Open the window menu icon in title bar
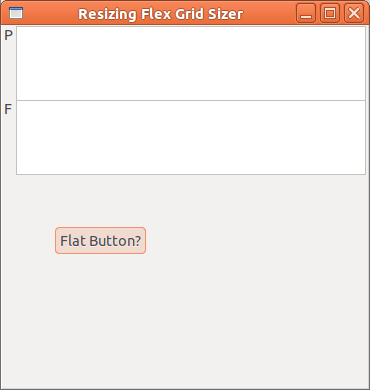Image resolution: width=370 pixels, height=390 pixels. tap(16, 13)
